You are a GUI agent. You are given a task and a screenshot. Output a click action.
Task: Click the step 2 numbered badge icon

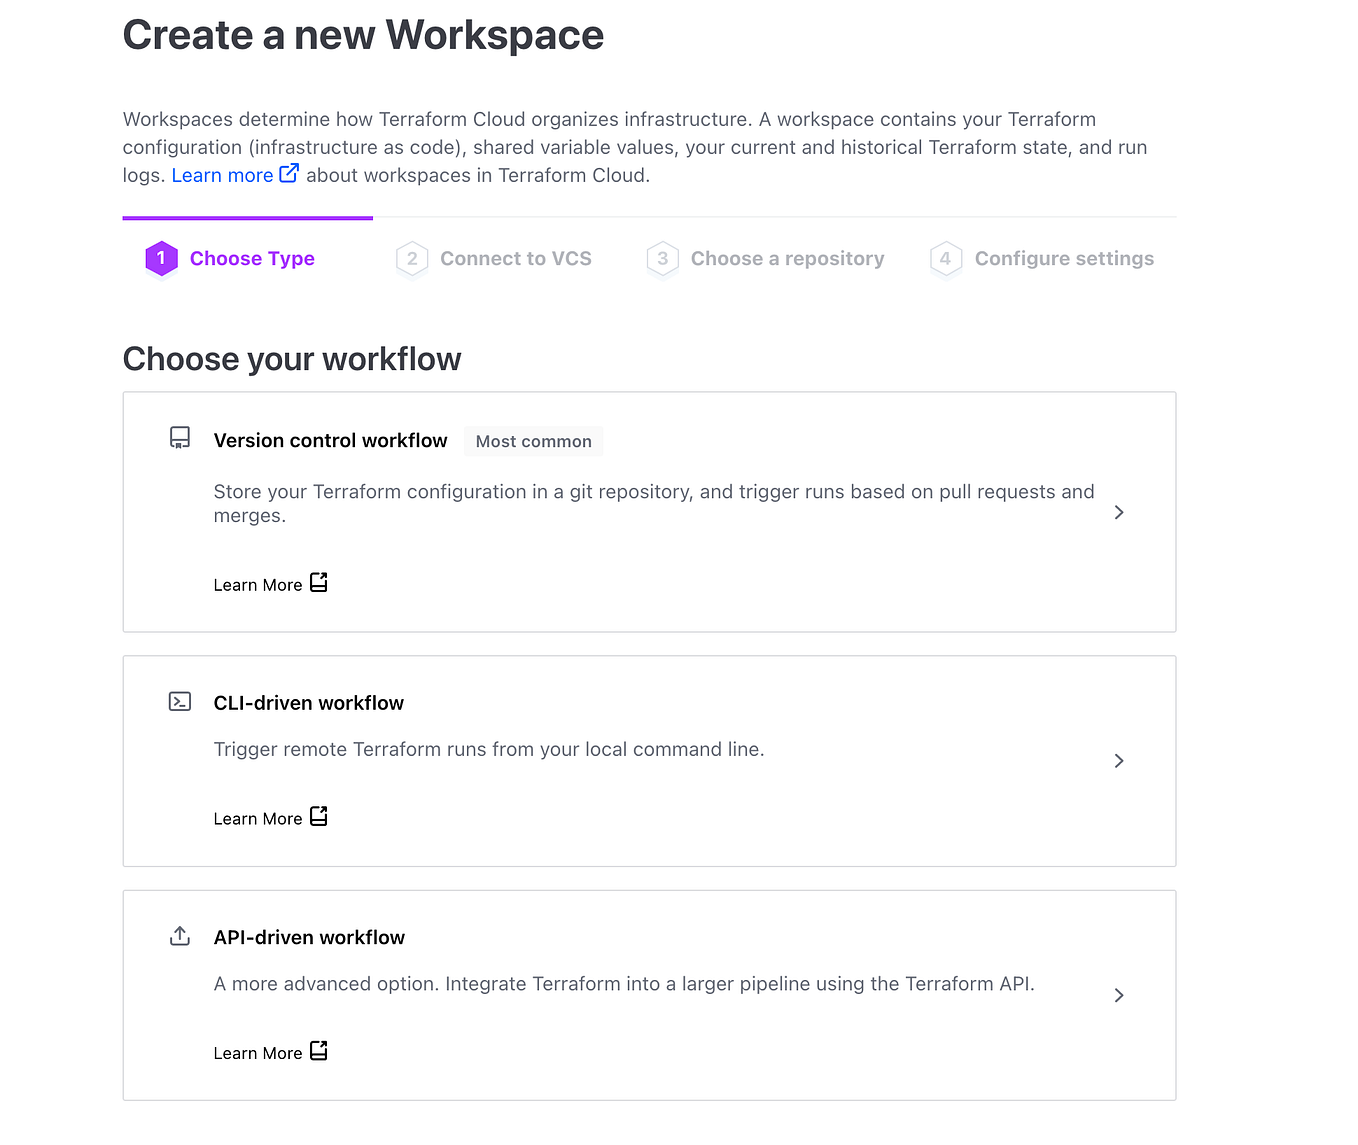pyautogui.click(x=412, y=258)
